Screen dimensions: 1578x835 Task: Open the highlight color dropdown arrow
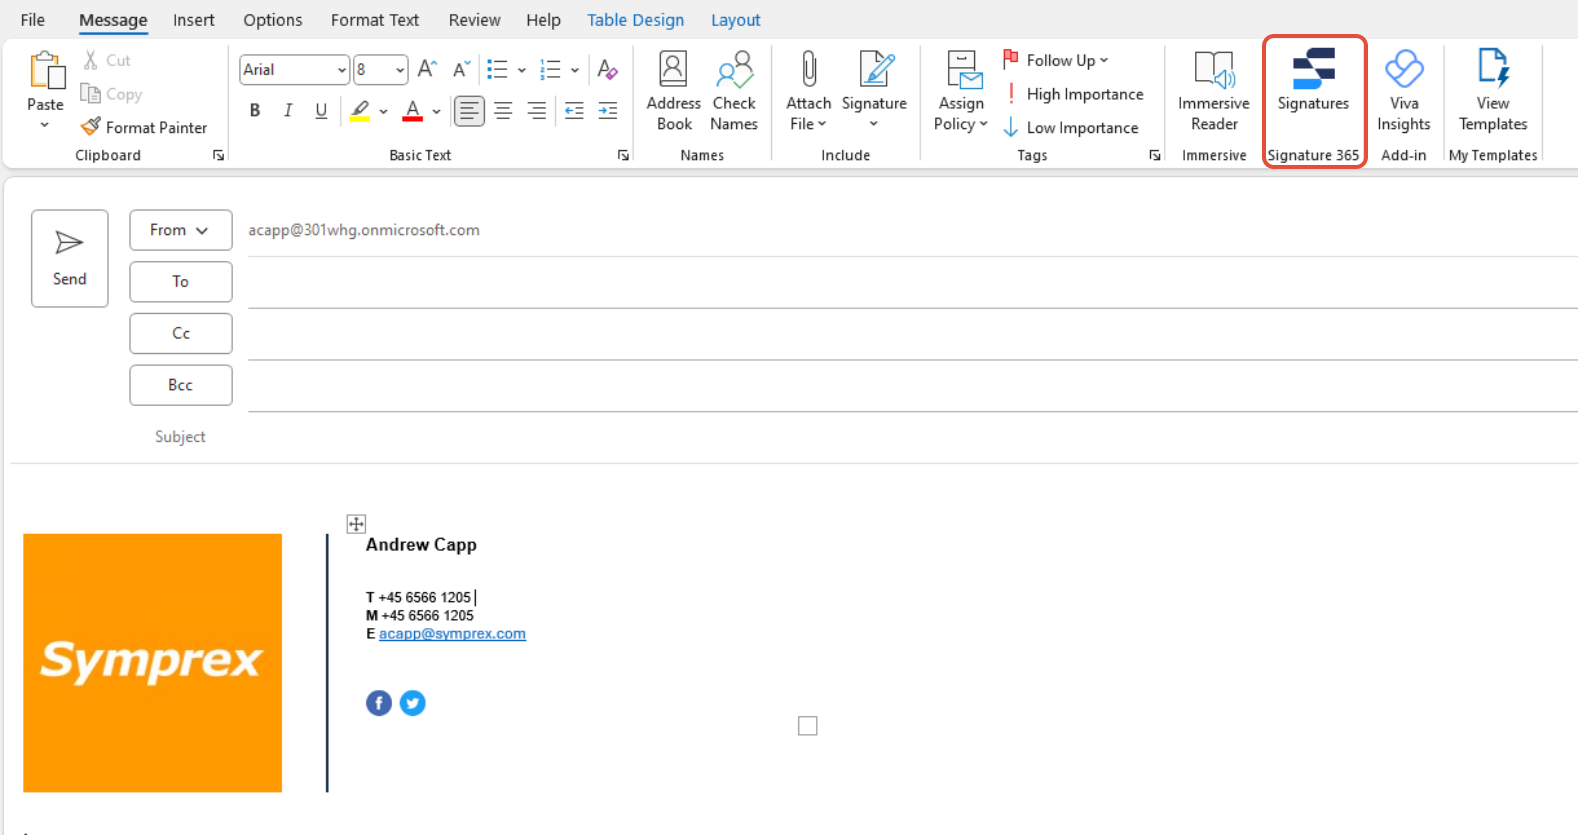pos(383,111)
